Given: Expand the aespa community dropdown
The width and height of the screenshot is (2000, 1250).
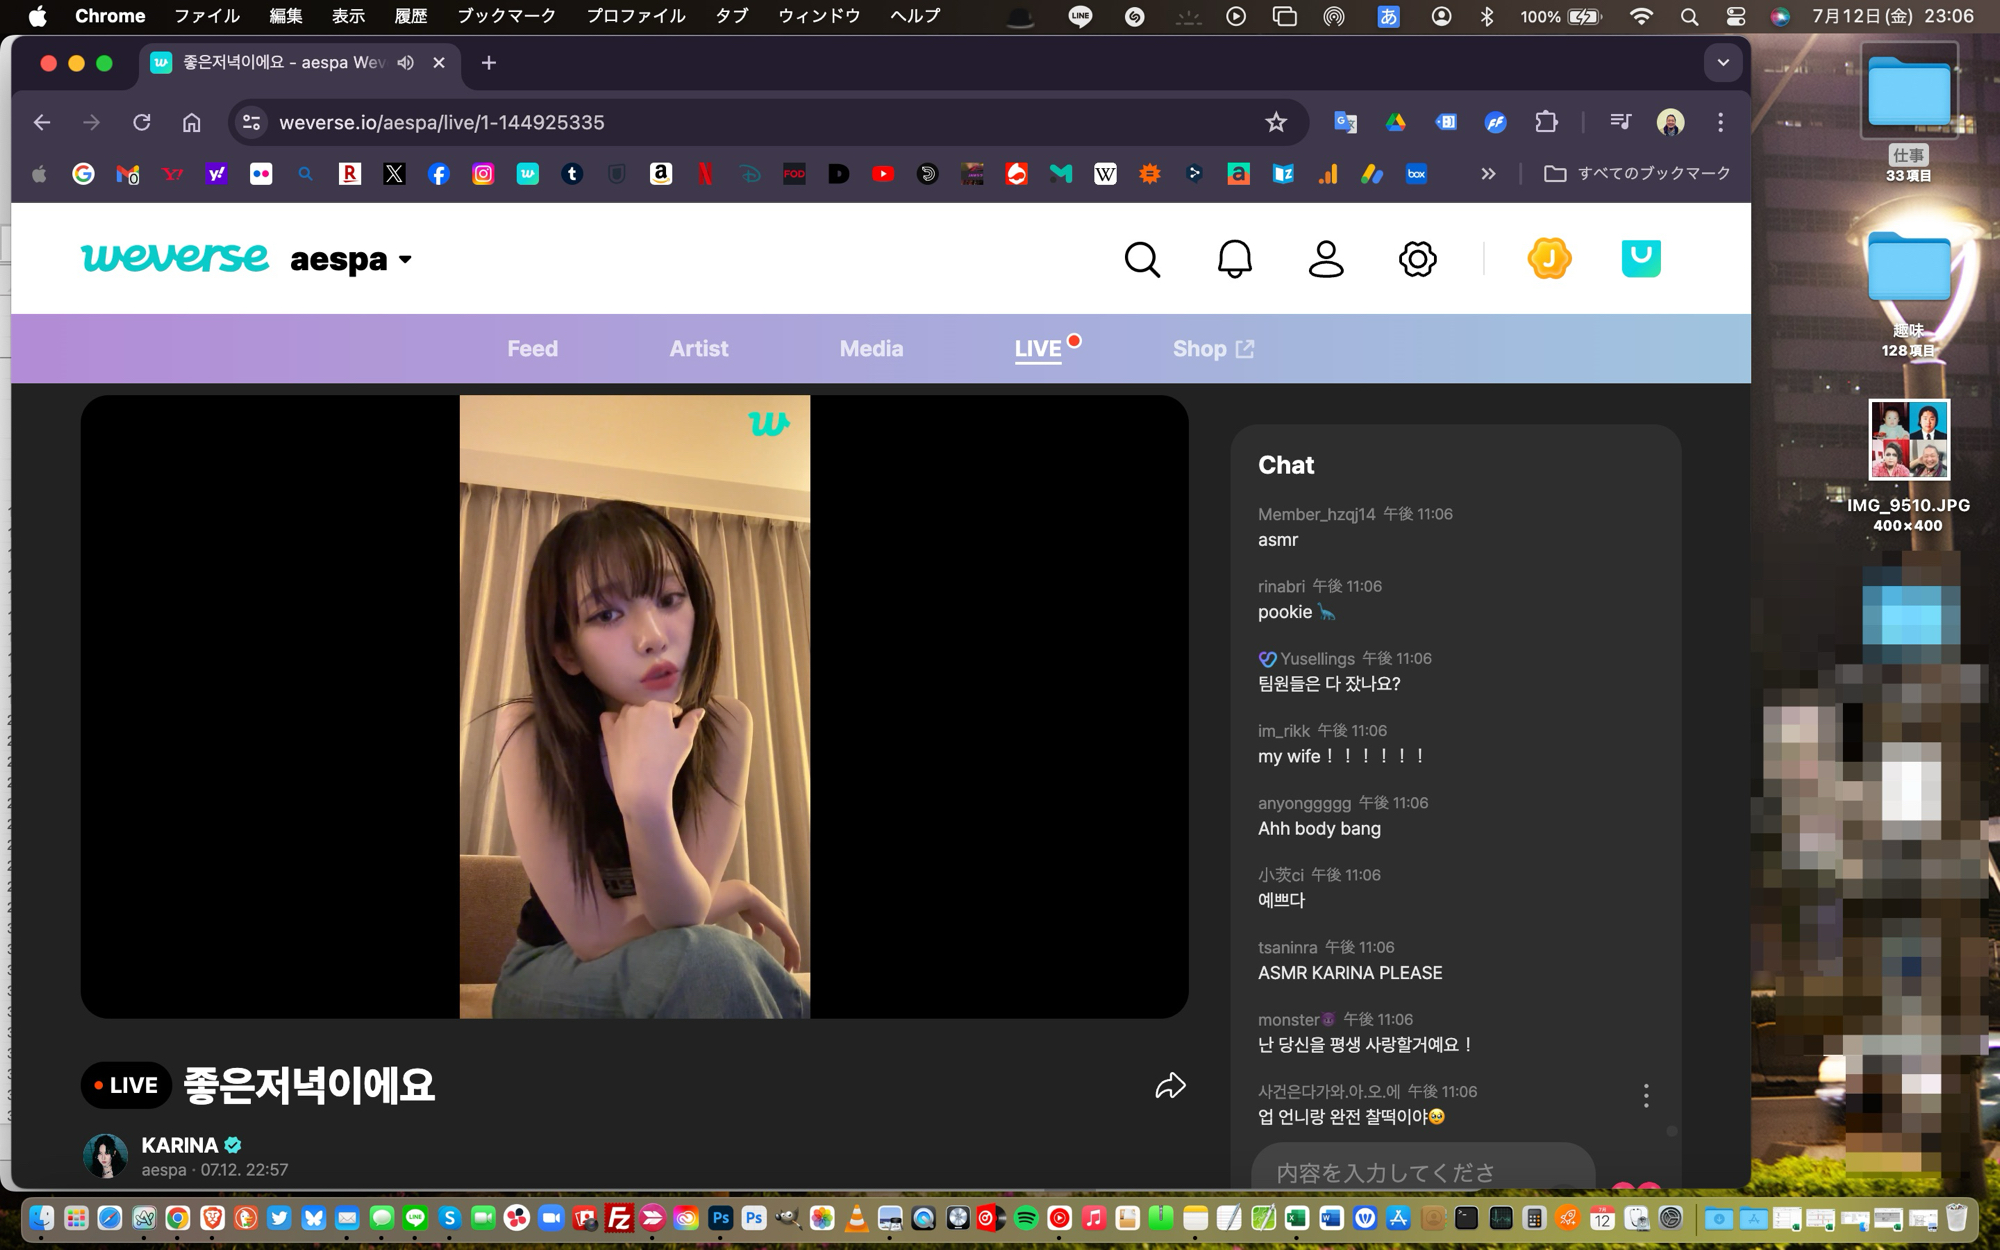Looking at the screenshot, I should [405, 260].
